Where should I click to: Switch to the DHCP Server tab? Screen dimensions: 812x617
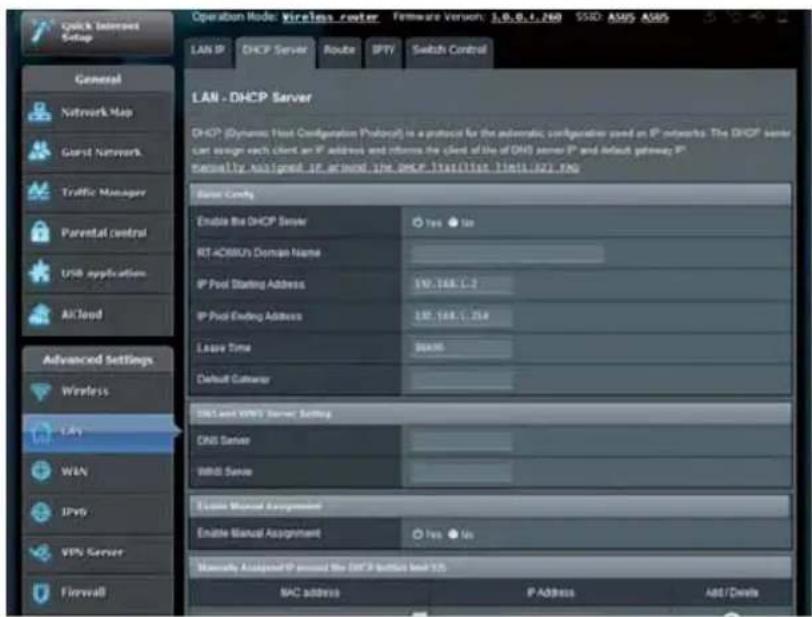pyautogui.click(x=275, y=51)
